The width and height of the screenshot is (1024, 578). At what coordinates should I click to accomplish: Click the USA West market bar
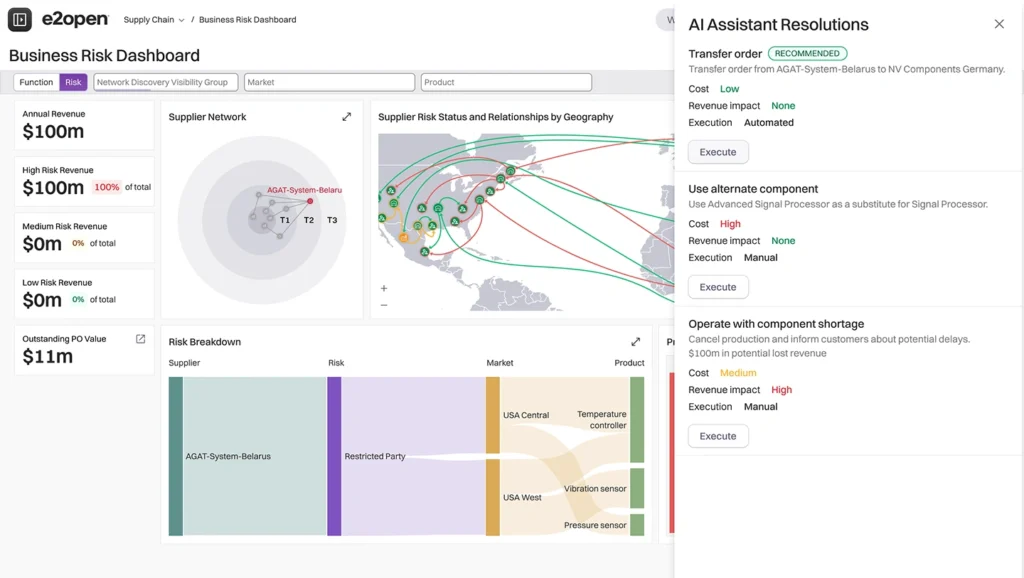pyautogui.click(x=492, y=498)
